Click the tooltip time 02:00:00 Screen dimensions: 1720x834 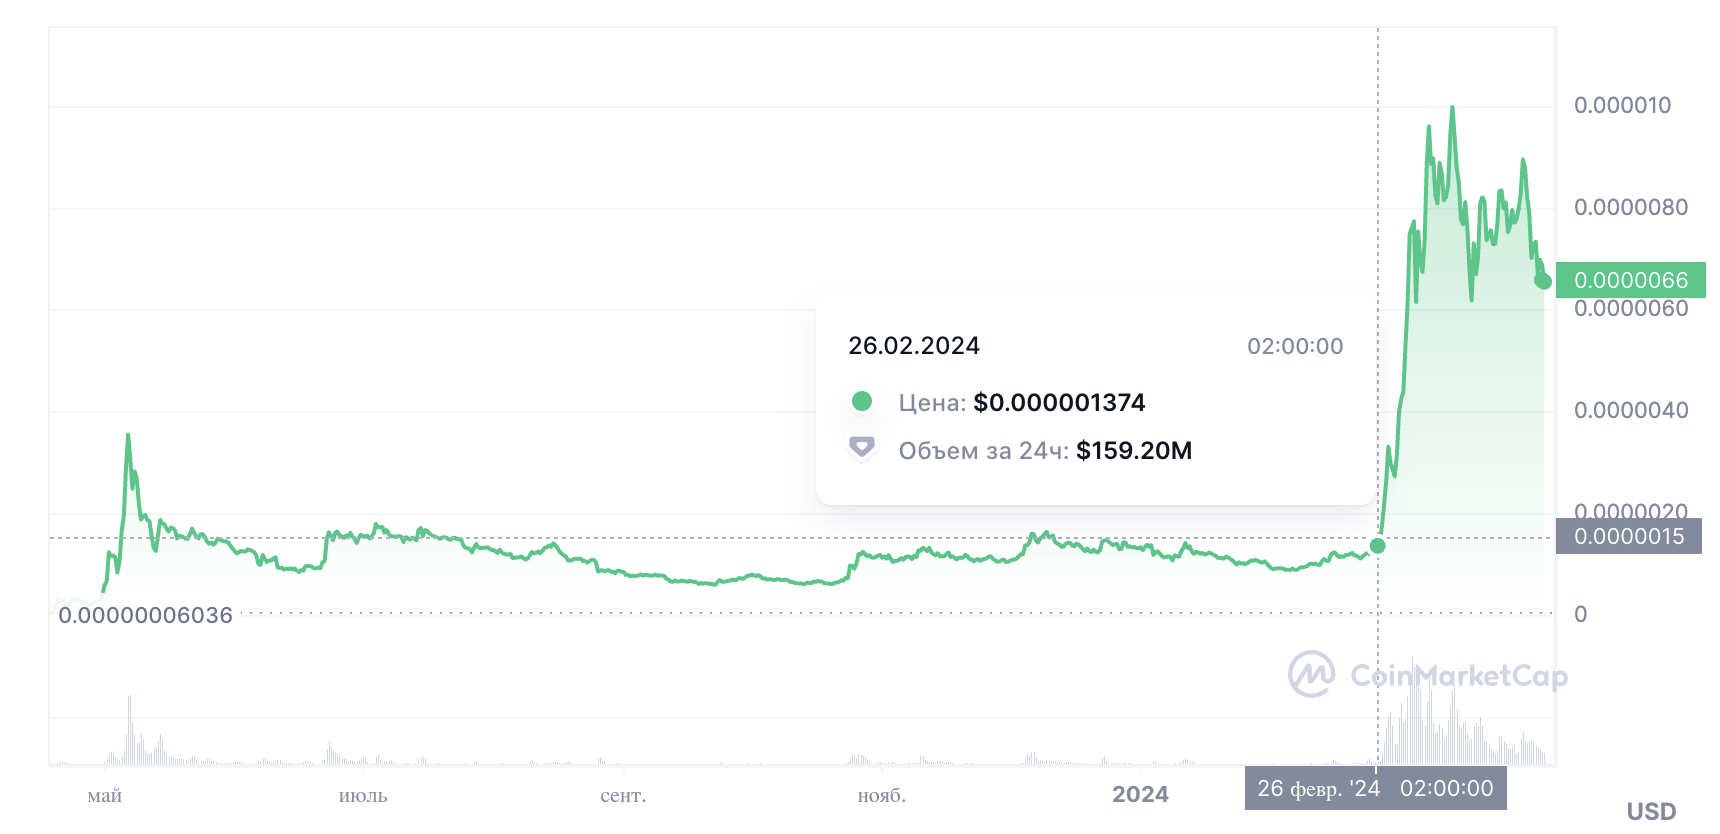tap(1295, 346)
